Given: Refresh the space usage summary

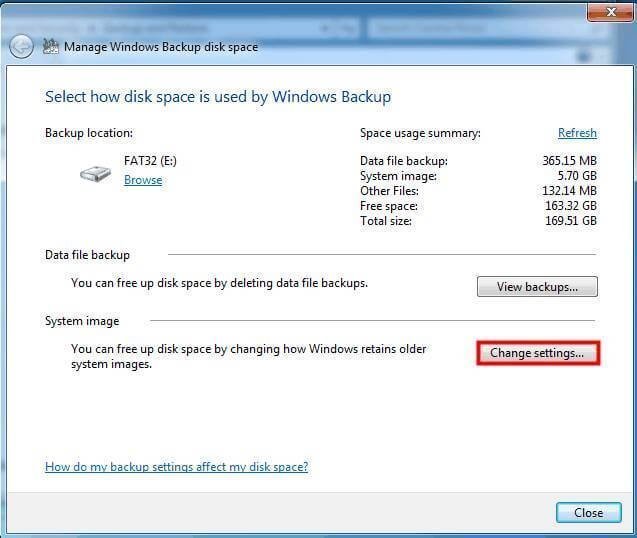Looking at the screenshot, I should click(x=577, y=133).
